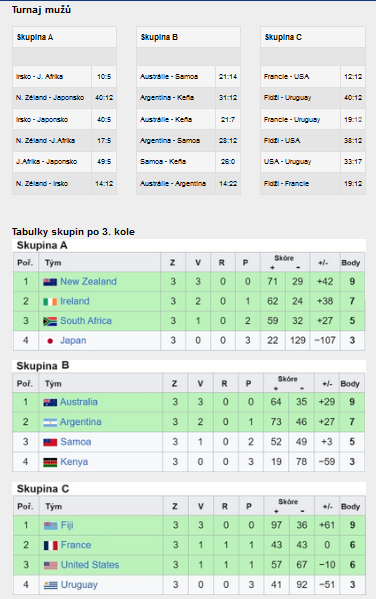
Task: Click the Fiji flag icon
Action: [50, 526]
